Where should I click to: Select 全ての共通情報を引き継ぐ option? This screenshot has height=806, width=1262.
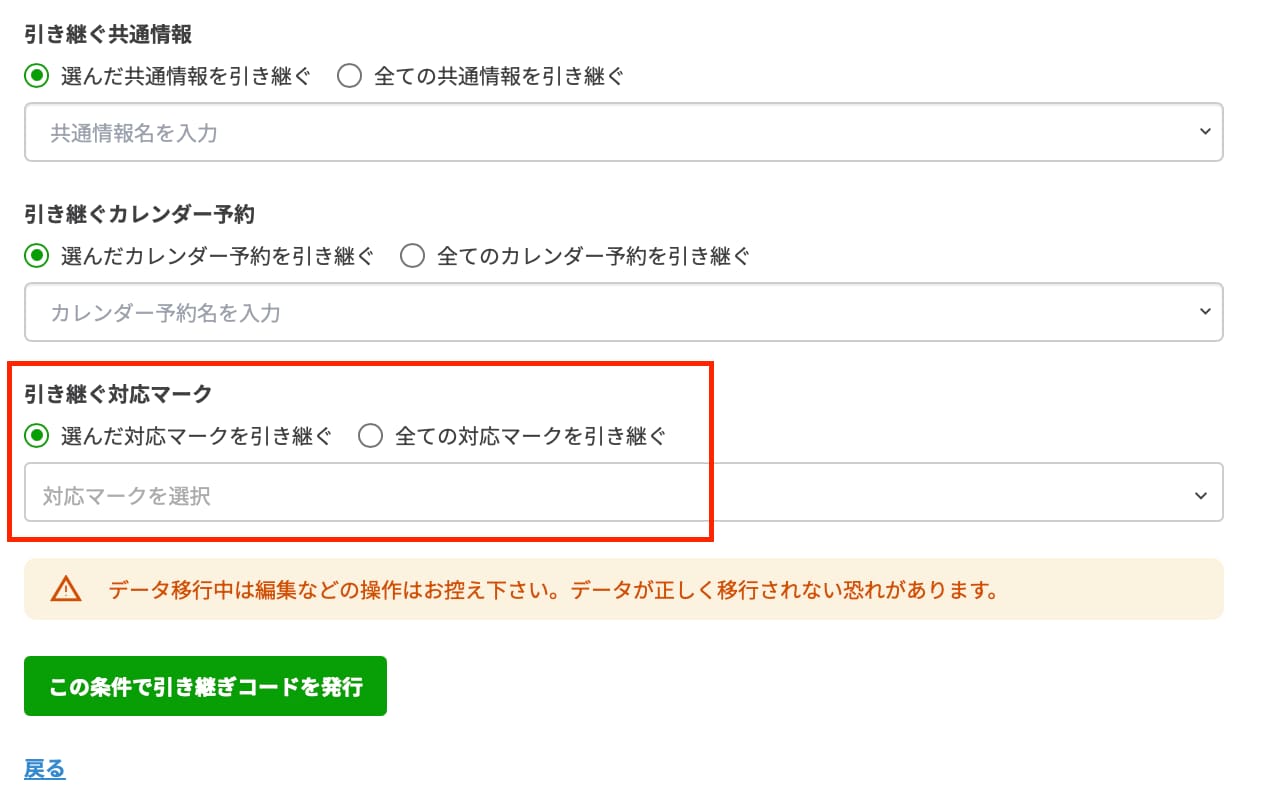[x=349, y=75]
